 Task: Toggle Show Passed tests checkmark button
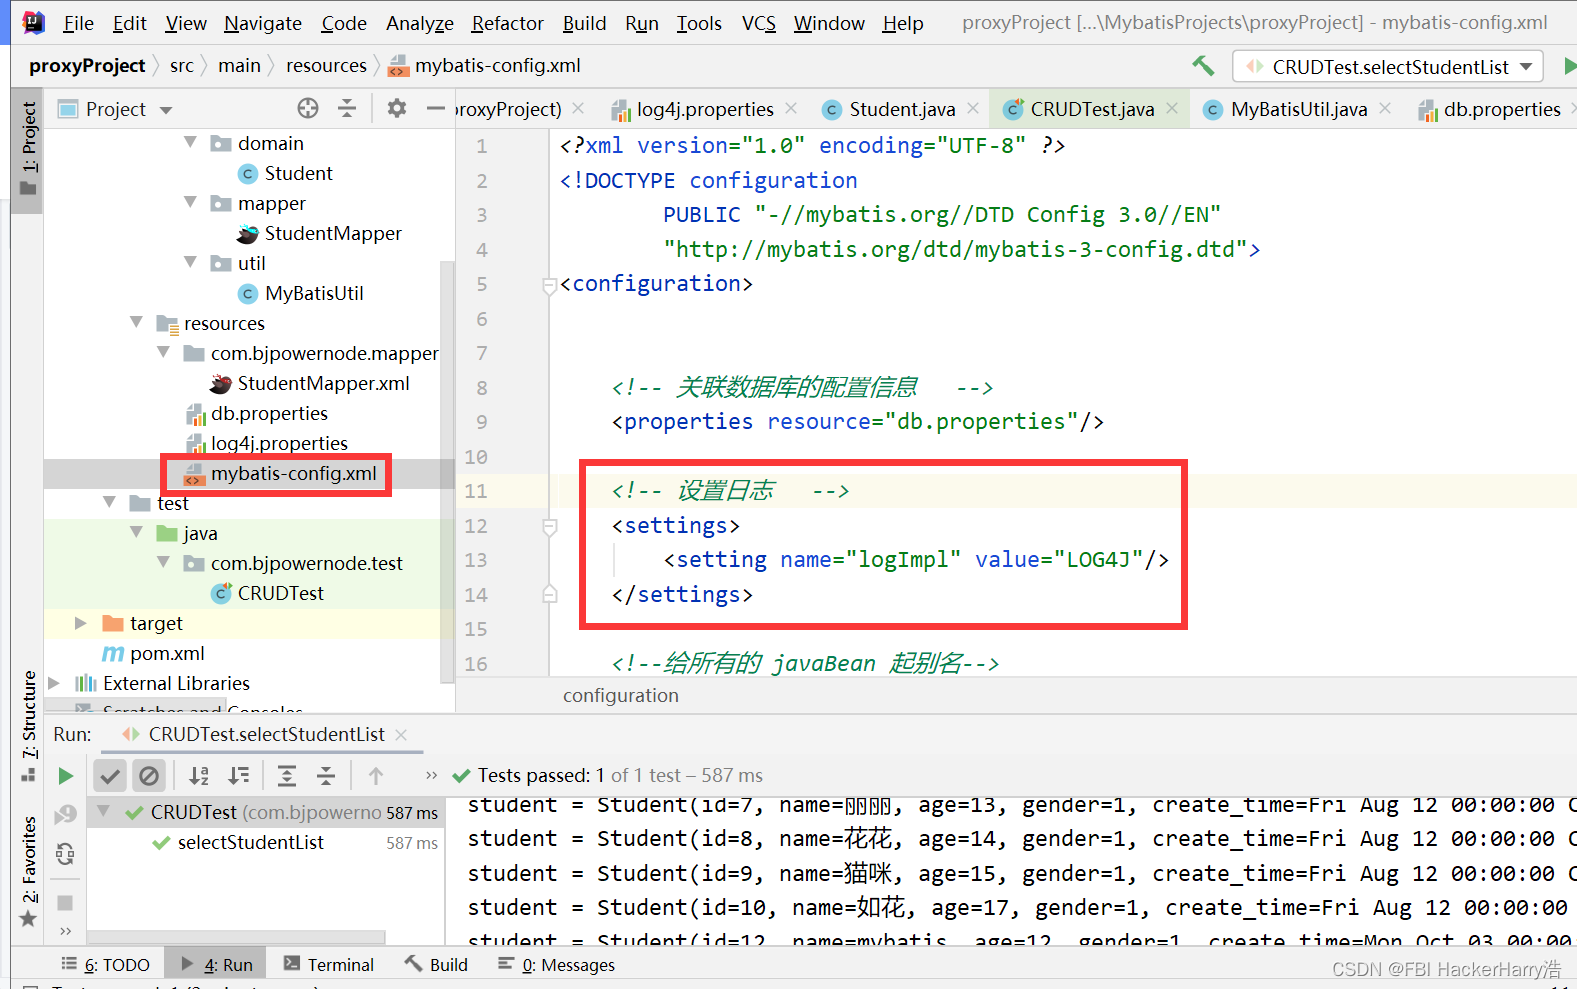(110, 775)
